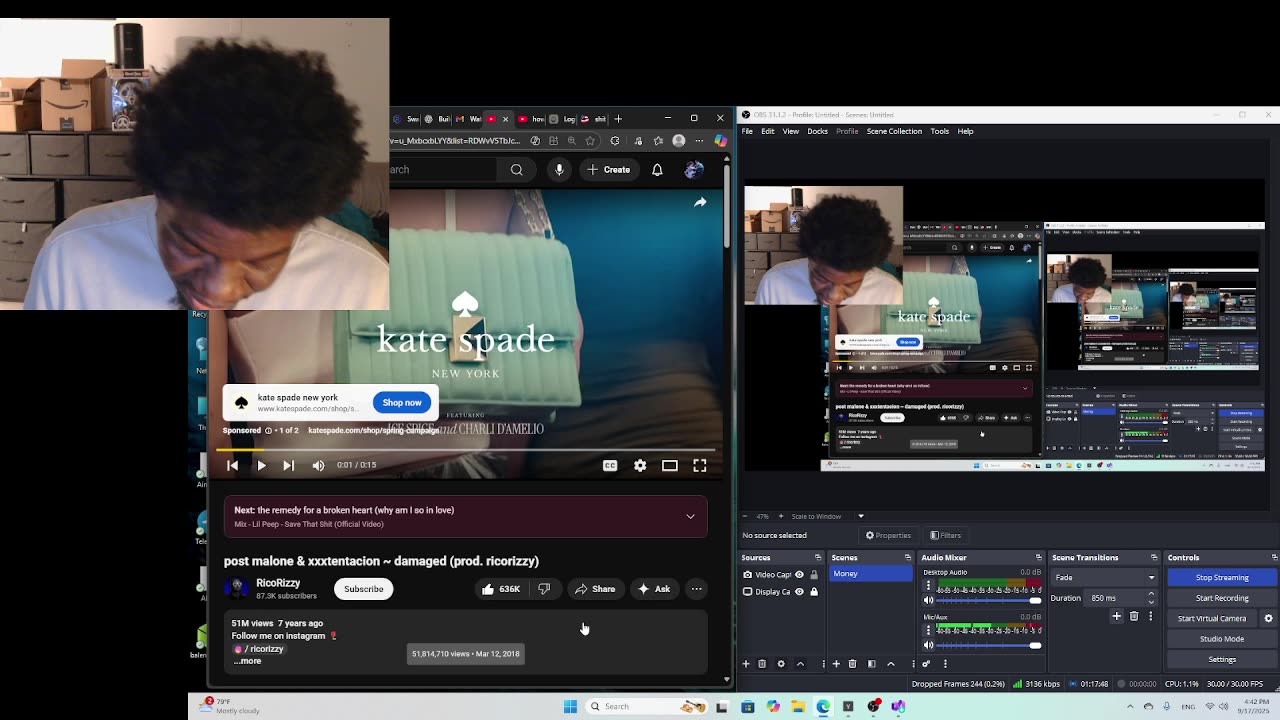Toggle Studio Mode in OBS
The image size is (1280, 720).
[x=1222, y=639]
